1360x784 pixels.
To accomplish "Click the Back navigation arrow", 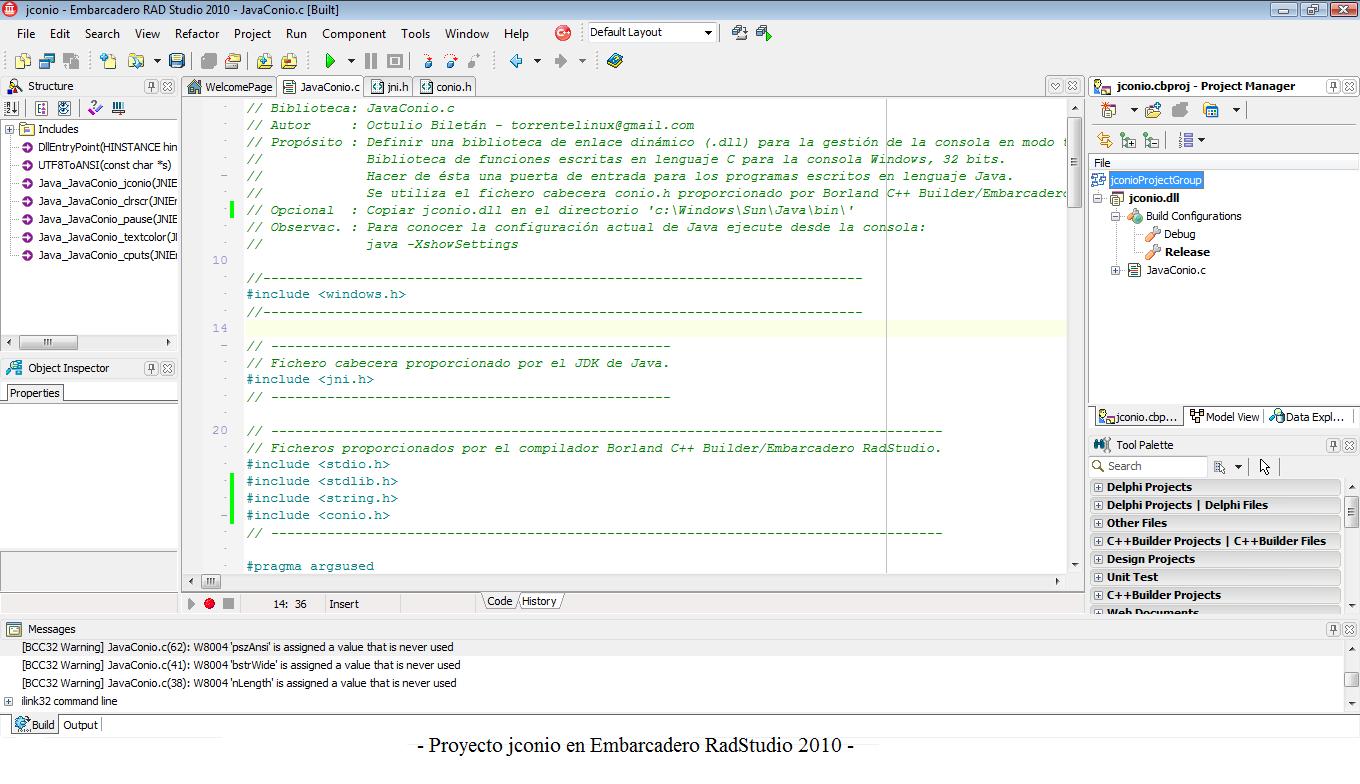I will click(x=516, y=61).
